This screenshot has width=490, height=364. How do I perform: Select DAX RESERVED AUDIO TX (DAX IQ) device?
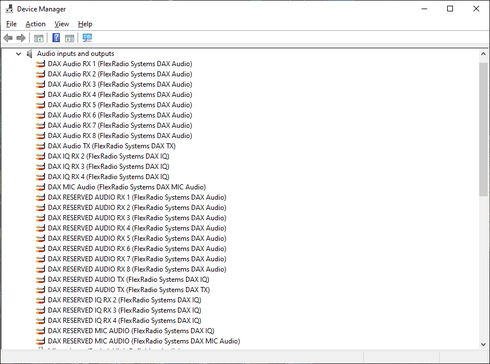coord(128,280)
